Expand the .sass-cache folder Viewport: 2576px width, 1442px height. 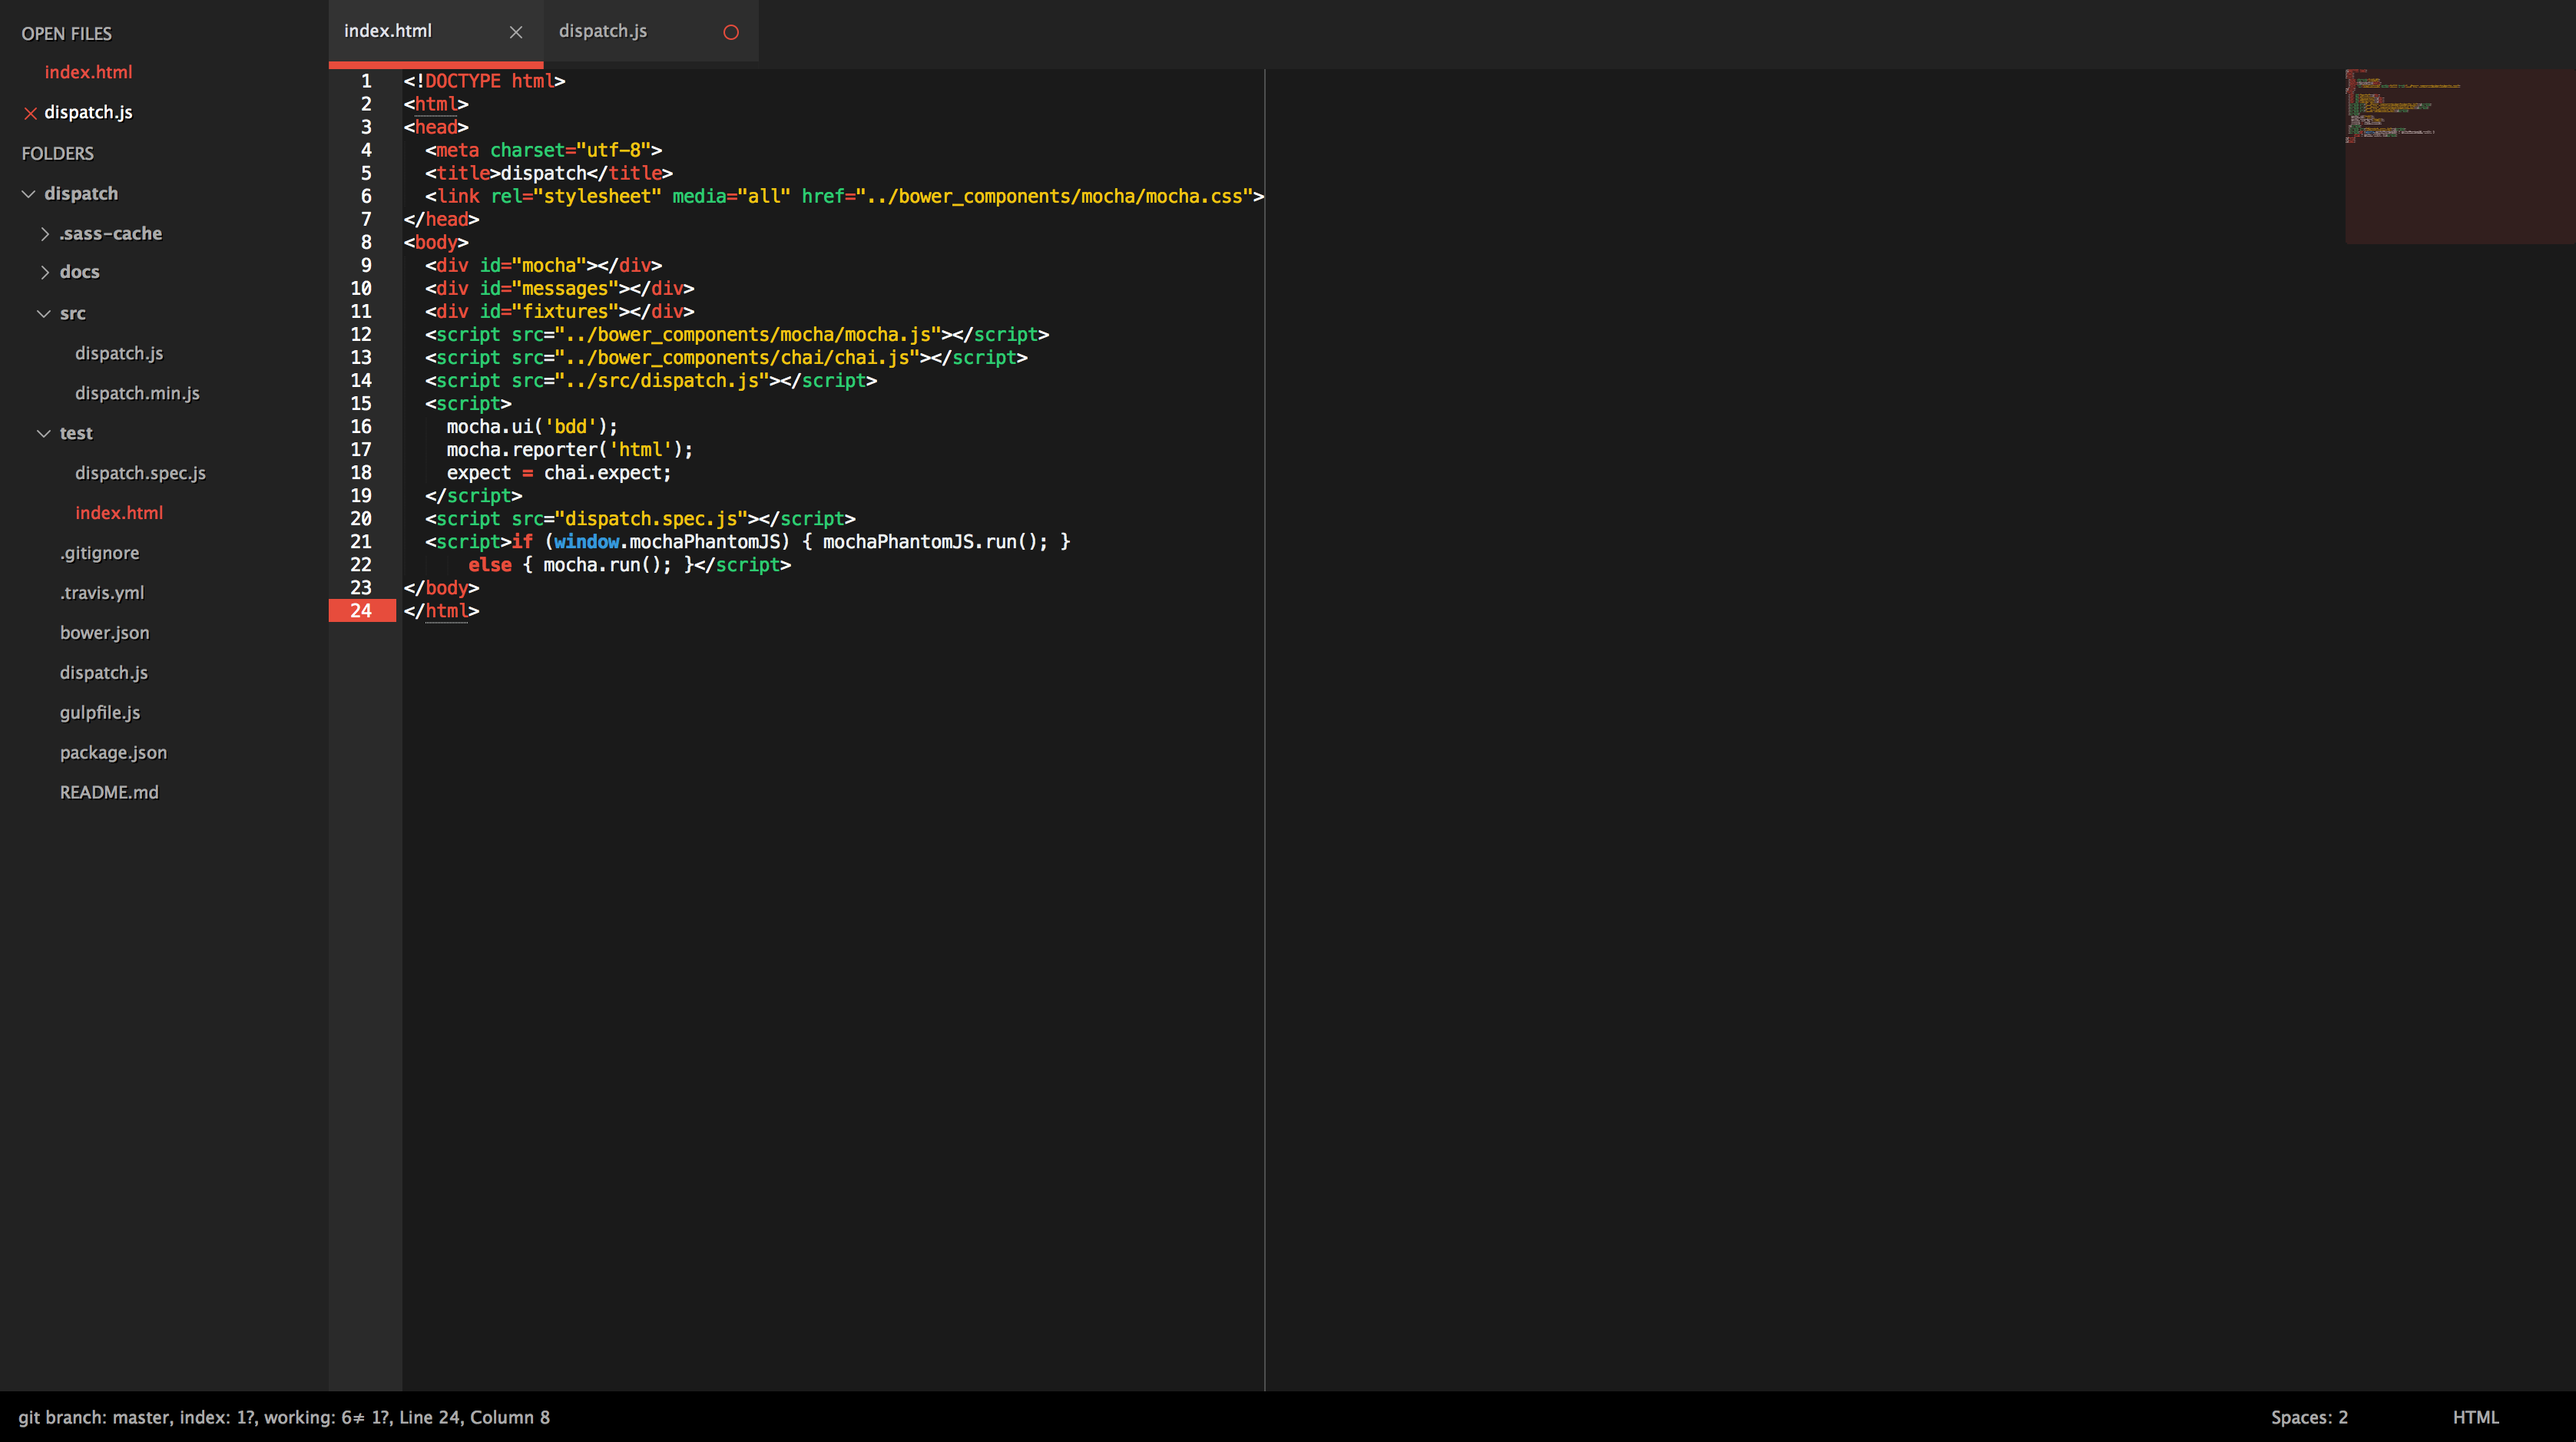(45, 234)
